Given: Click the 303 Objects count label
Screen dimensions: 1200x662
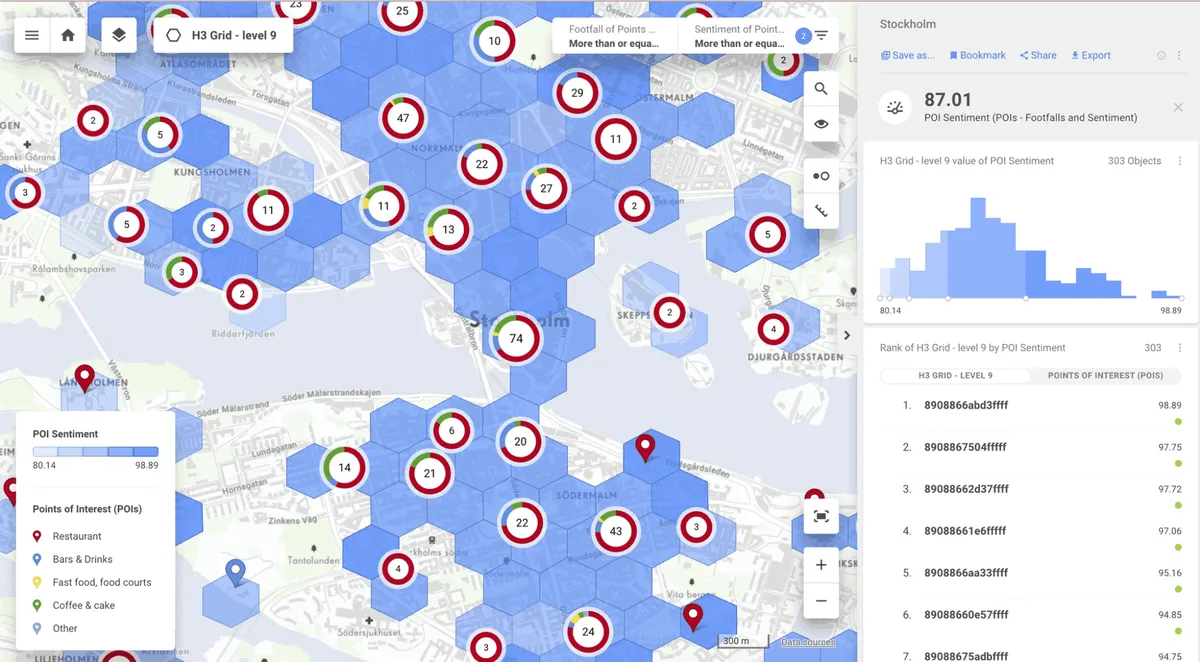Looking at the screenshot, I should click(1134, 161).
